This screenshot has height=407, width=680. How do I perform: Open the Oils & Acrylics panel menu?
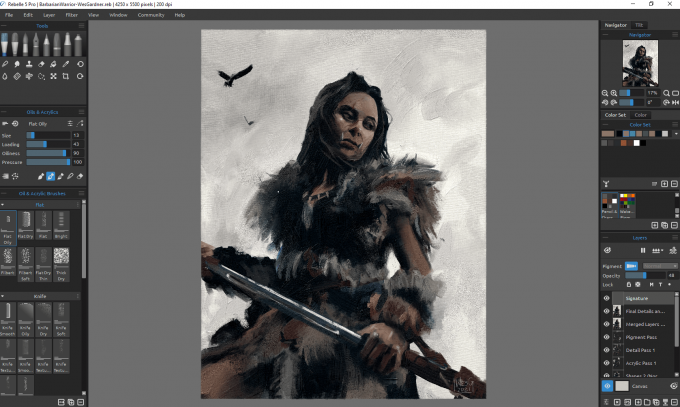click(81, 112)
